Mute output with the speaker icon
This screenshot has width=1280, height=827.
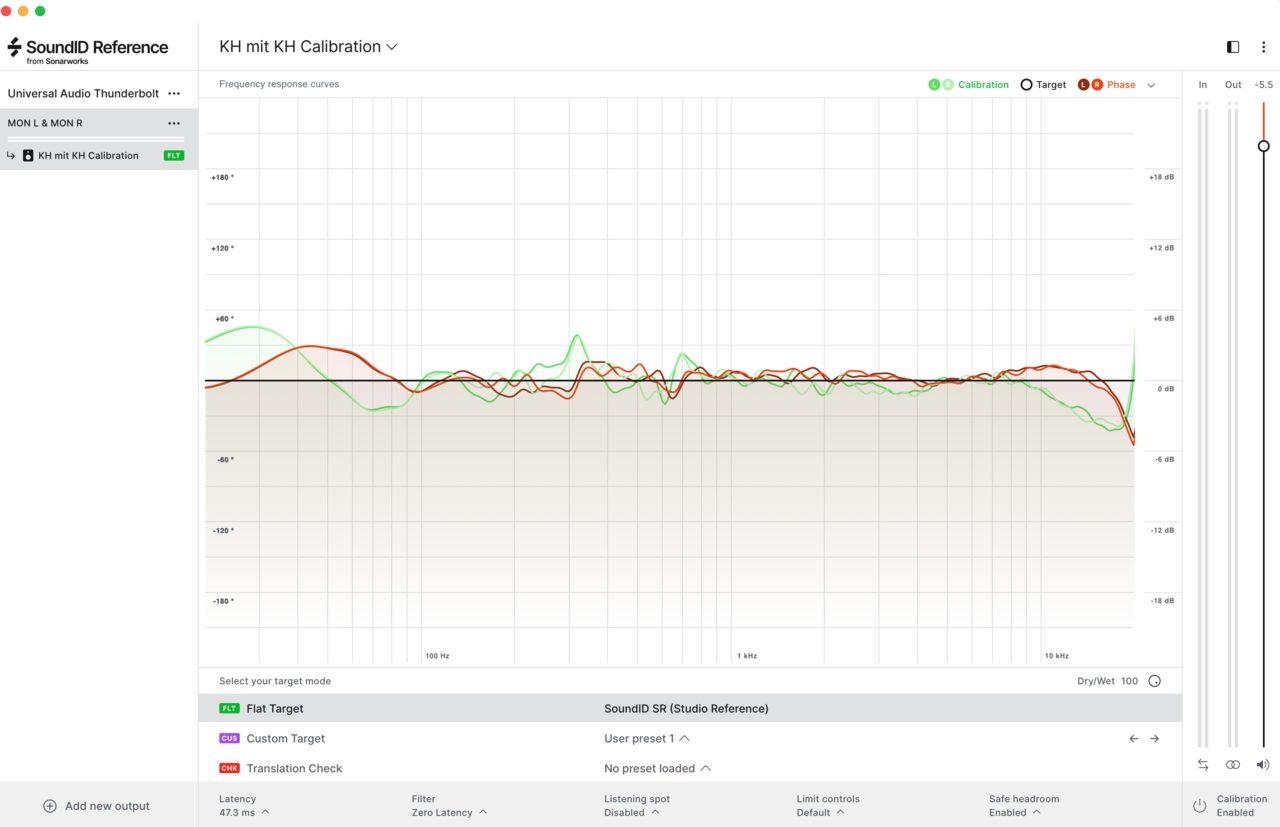1263,764
